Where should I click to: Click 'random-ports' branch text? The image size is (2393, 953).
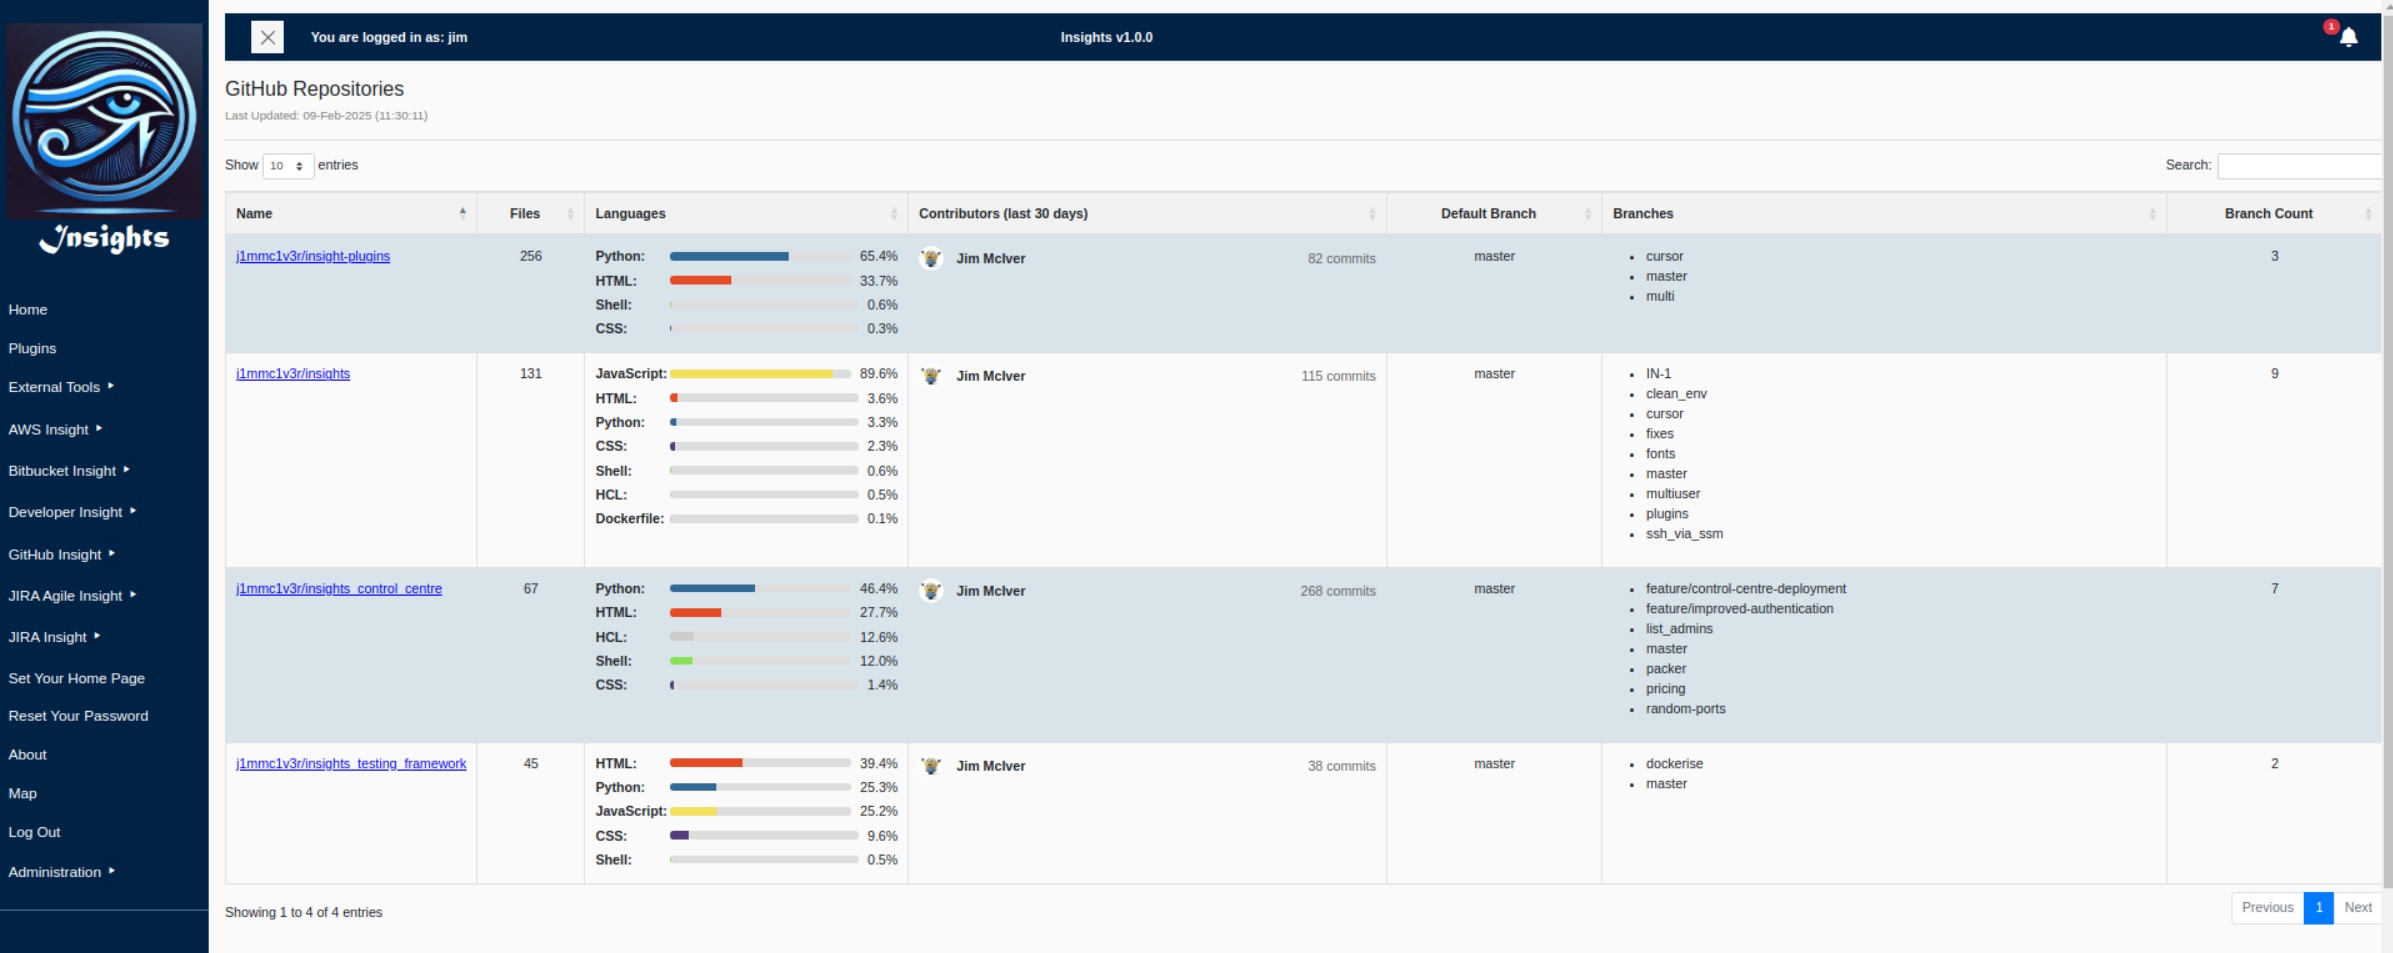point(1685,709)
